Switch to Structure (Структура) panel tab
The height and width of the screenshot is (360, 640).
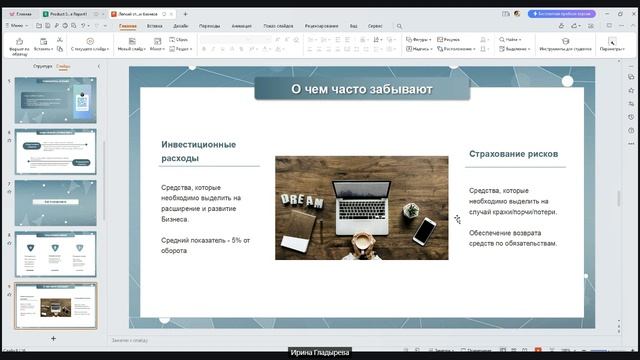[42, 66]
